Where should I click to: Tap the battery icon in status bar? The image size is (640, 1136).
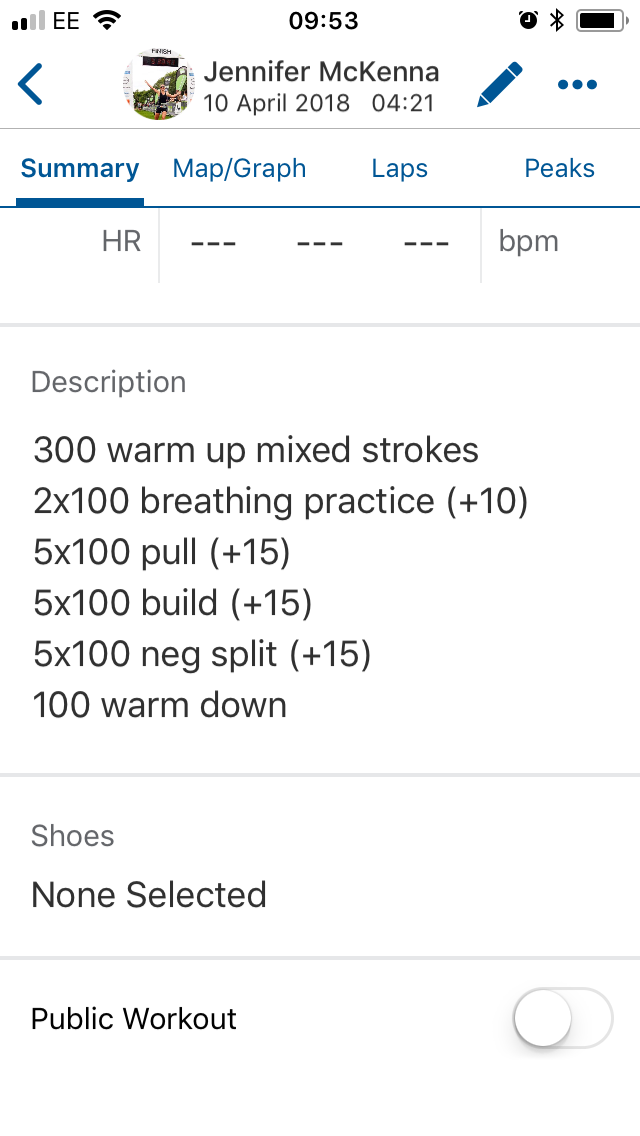(600, 20)
